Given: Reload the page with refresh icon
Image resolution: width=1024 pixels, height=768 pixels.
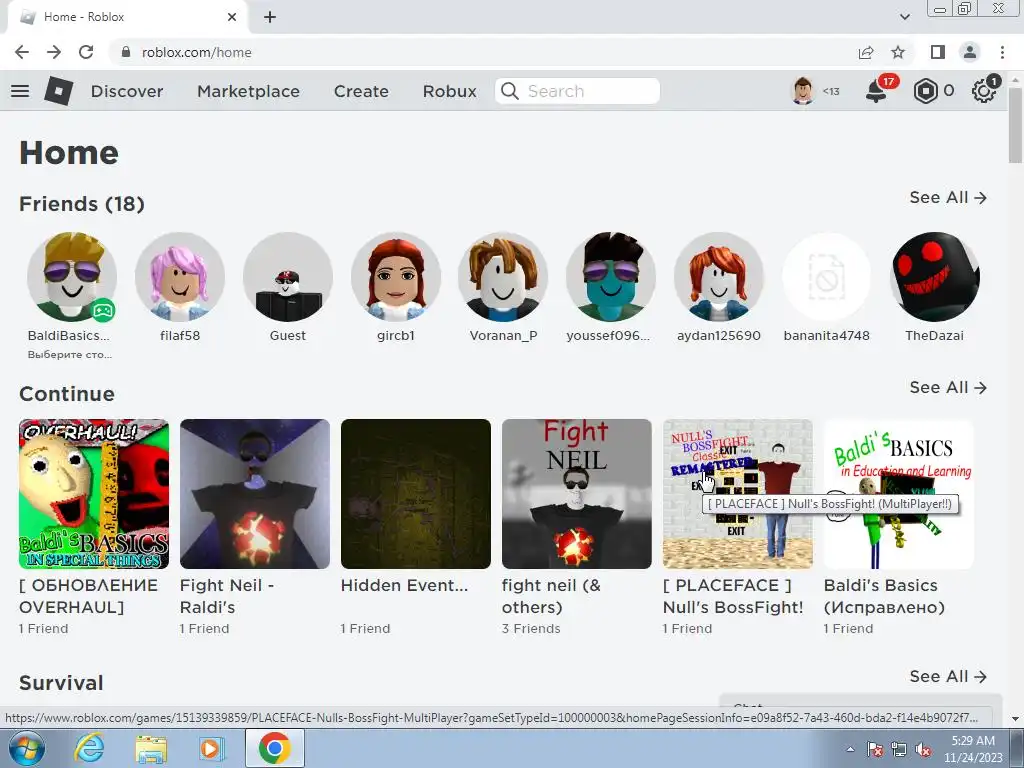Looking at the screenshot, I should click(86, 52).
